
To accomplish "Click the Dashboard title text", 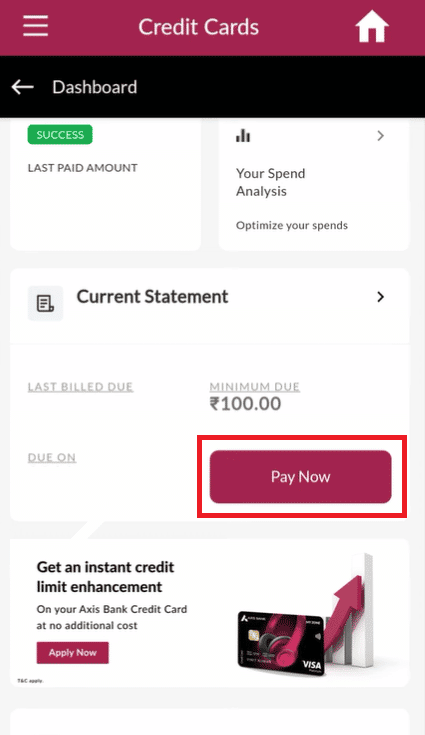I will tap(95, 87).
